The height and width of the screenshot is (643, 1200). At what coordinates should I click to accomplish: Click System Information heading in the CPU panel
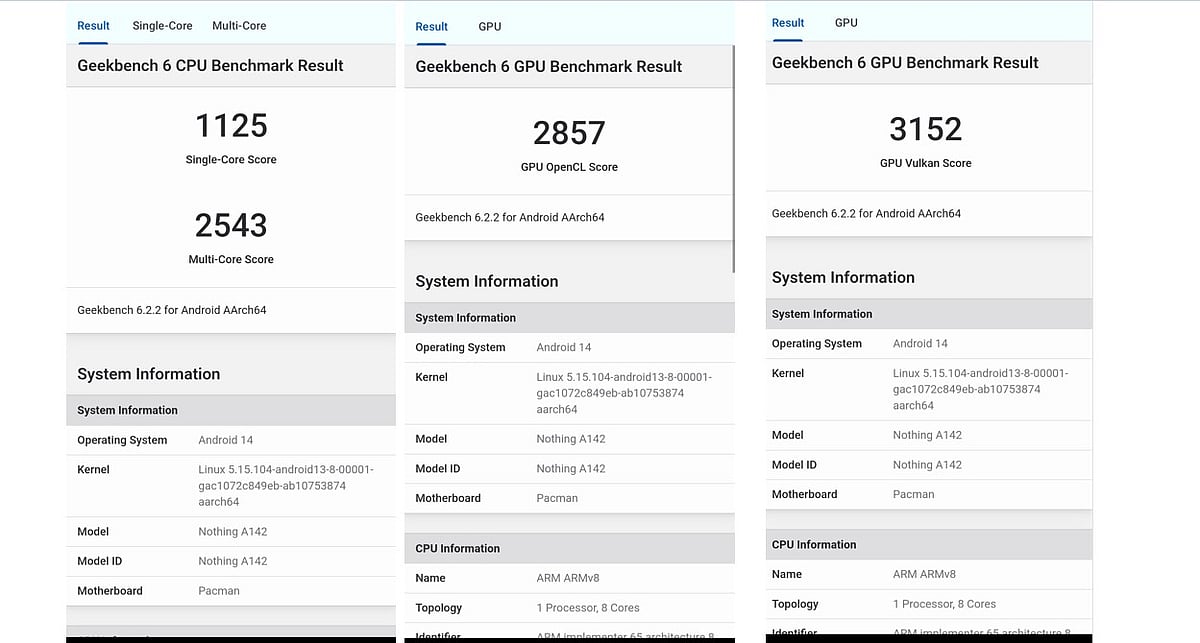point(148,374)
